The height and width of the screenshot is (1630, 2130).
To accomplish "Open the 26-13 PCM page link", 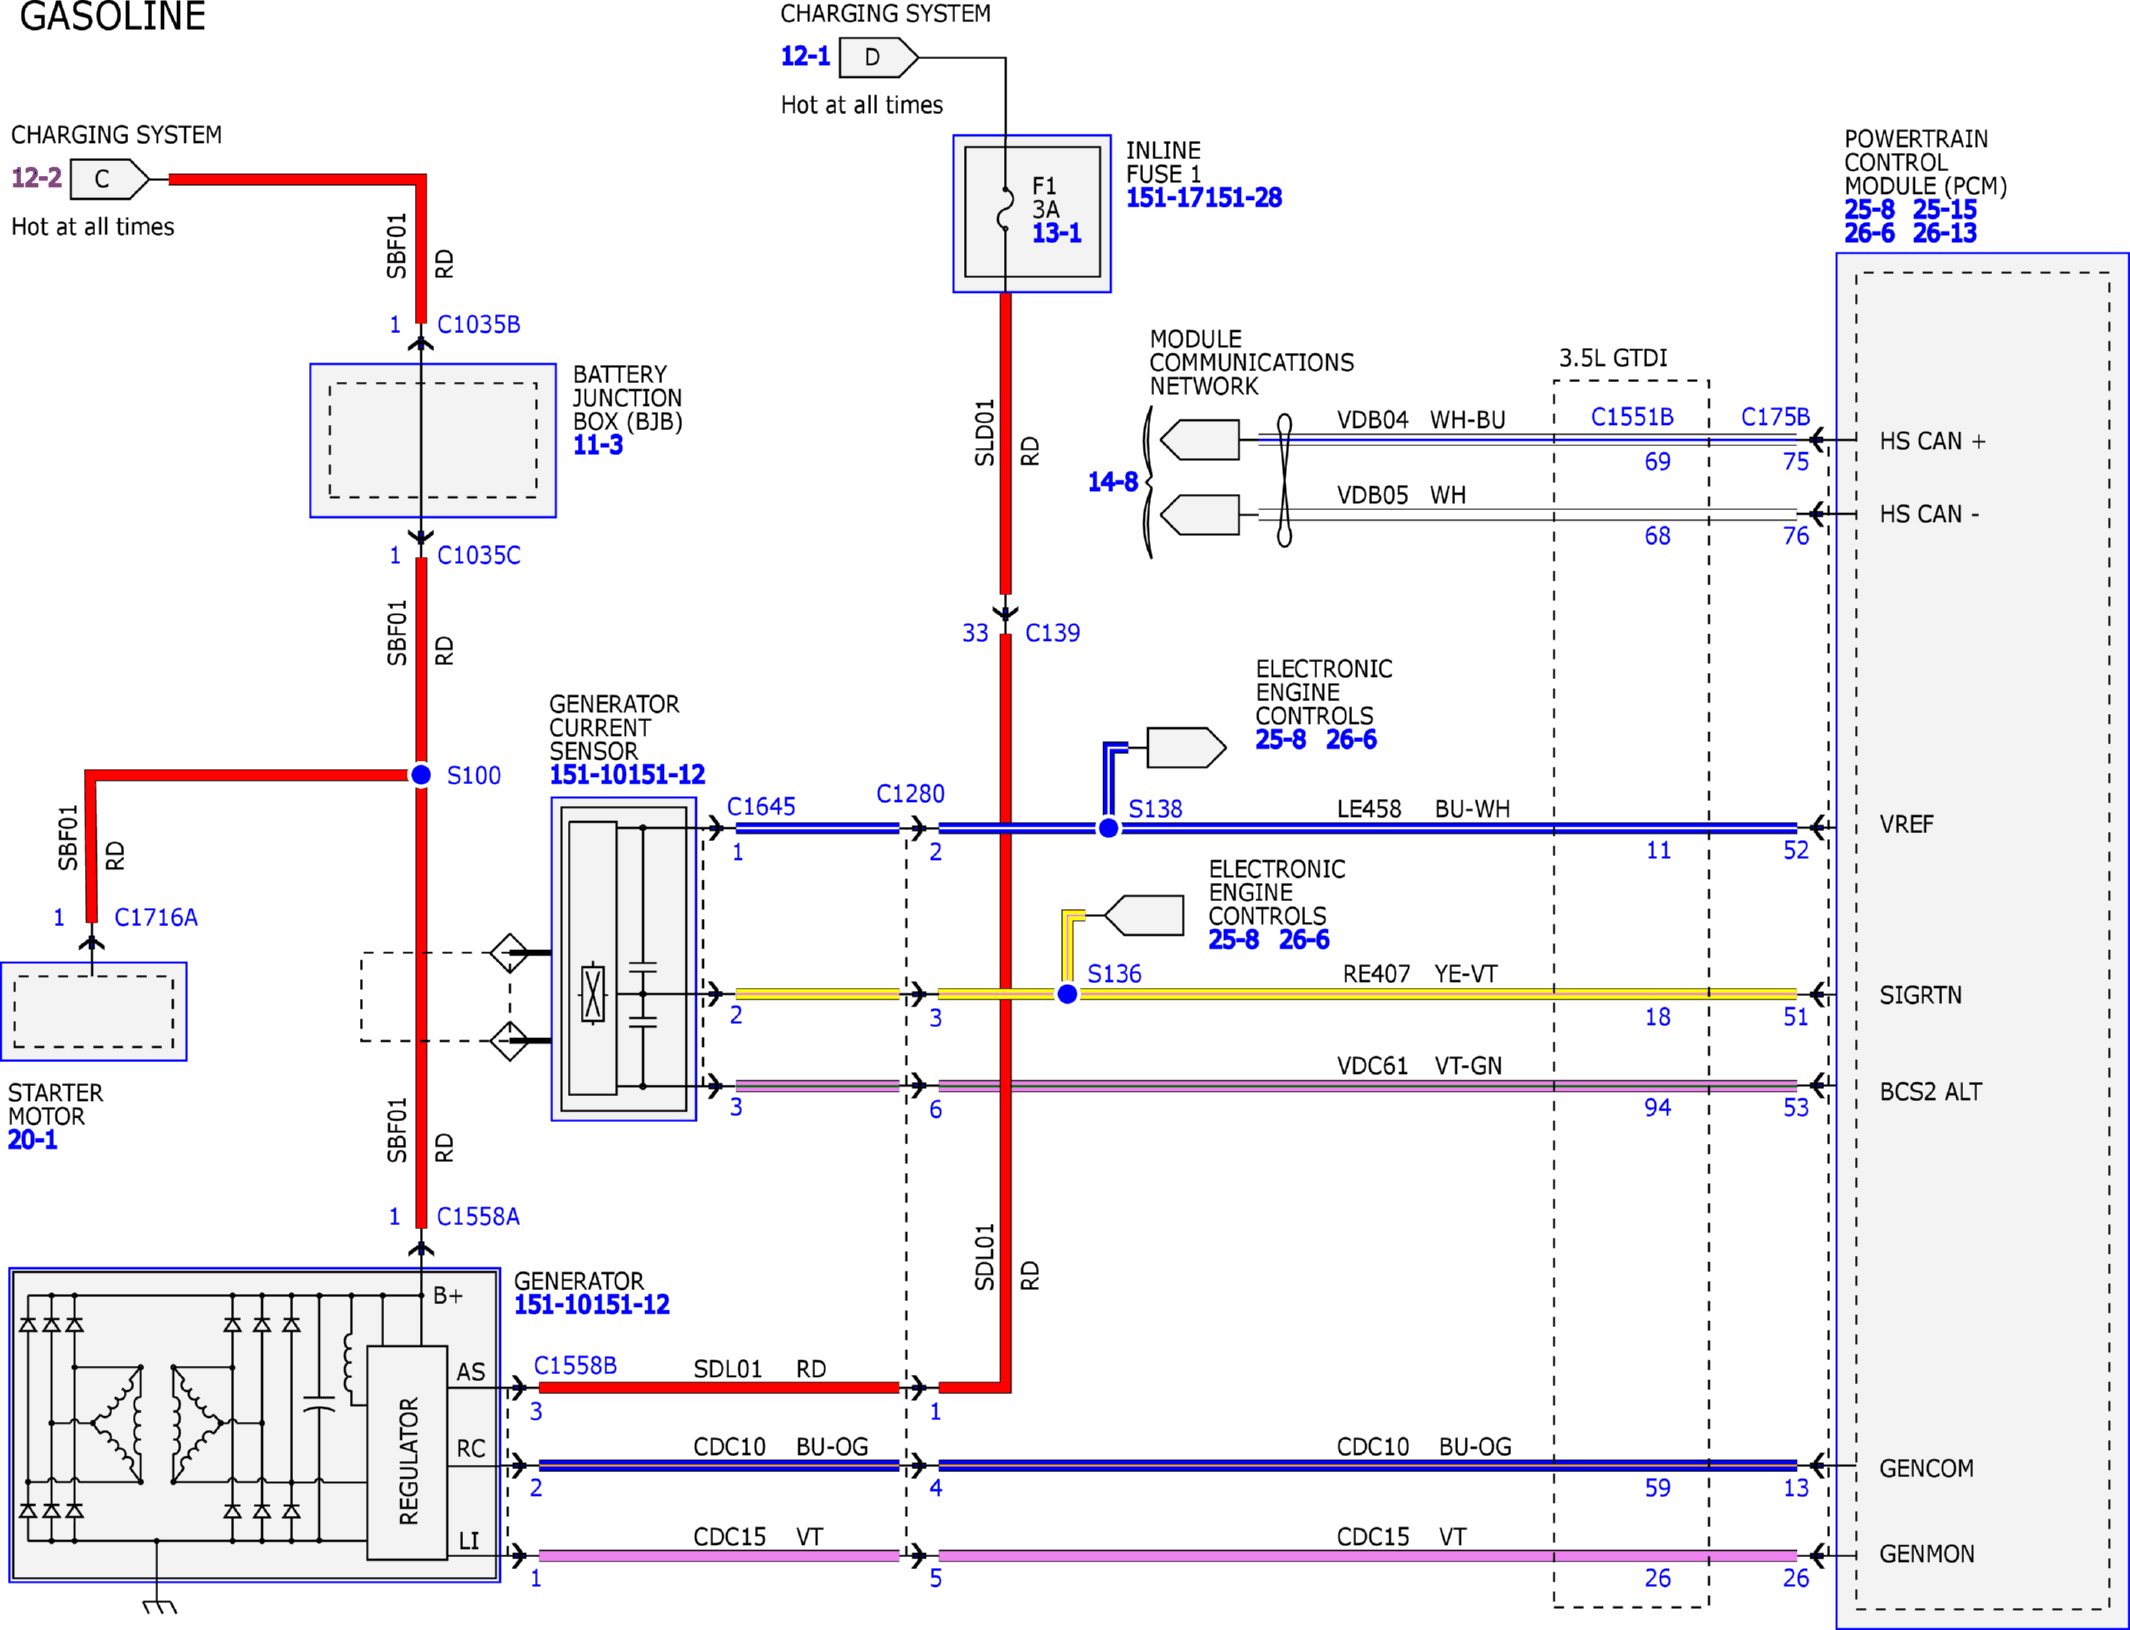I will coord(1945,233).
